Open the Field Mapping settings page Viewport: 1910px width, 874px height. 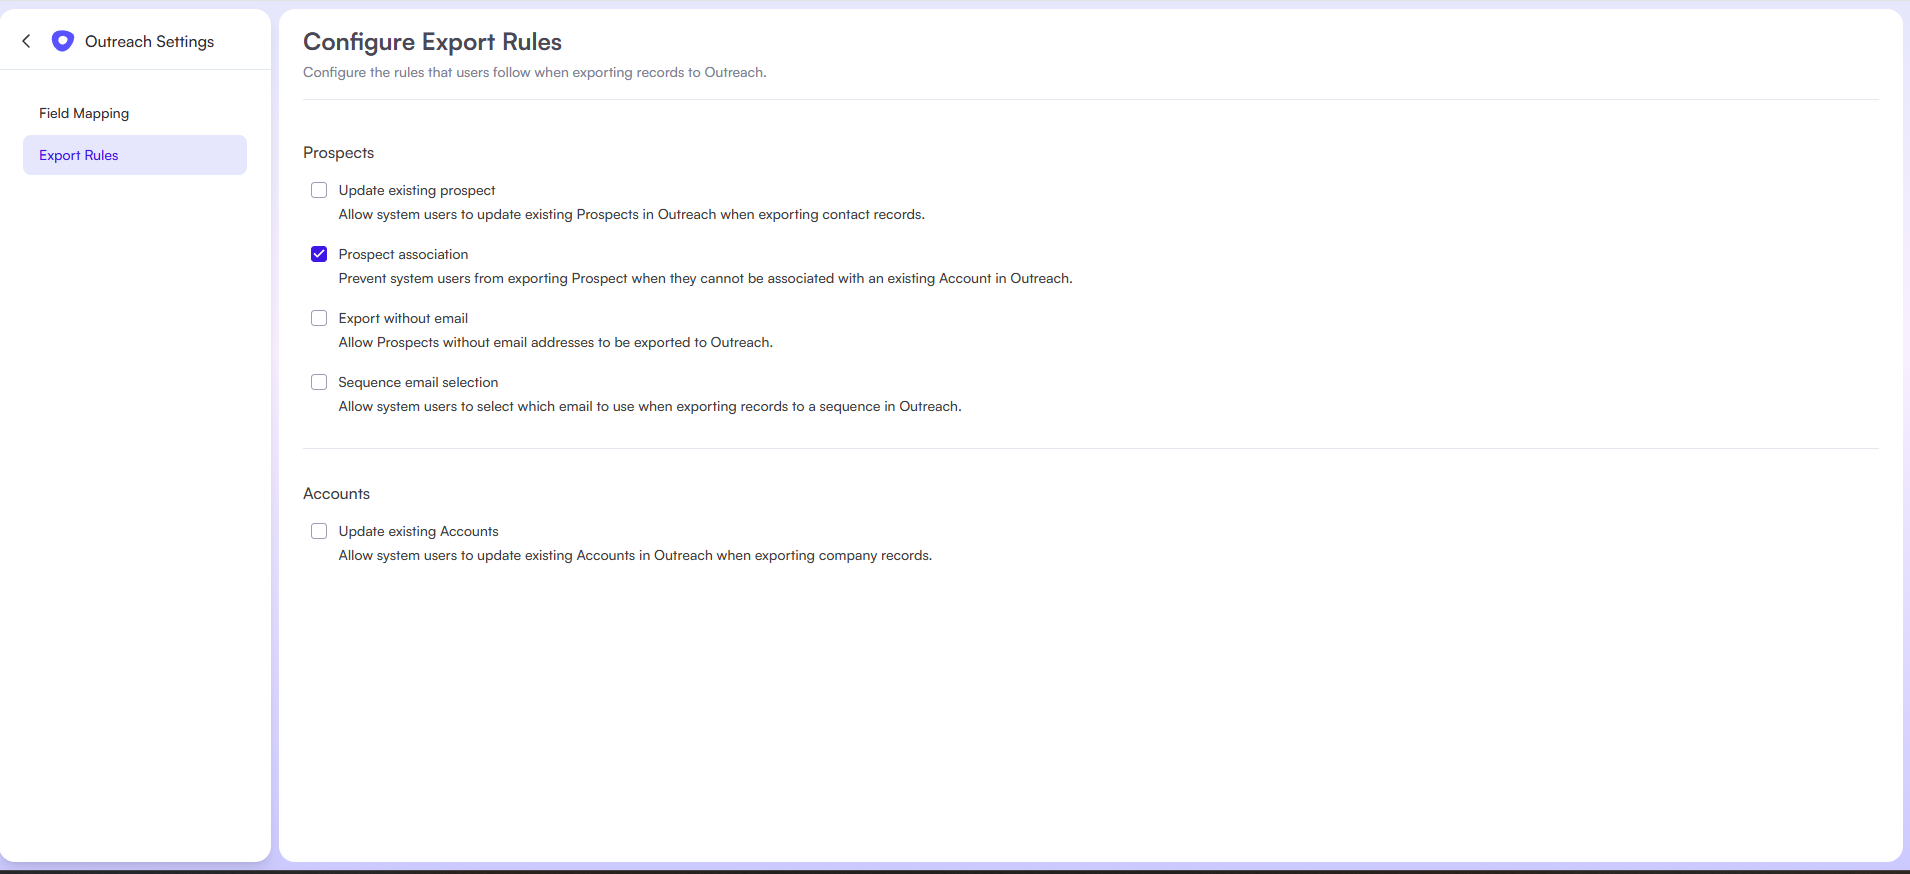point(84,113)
